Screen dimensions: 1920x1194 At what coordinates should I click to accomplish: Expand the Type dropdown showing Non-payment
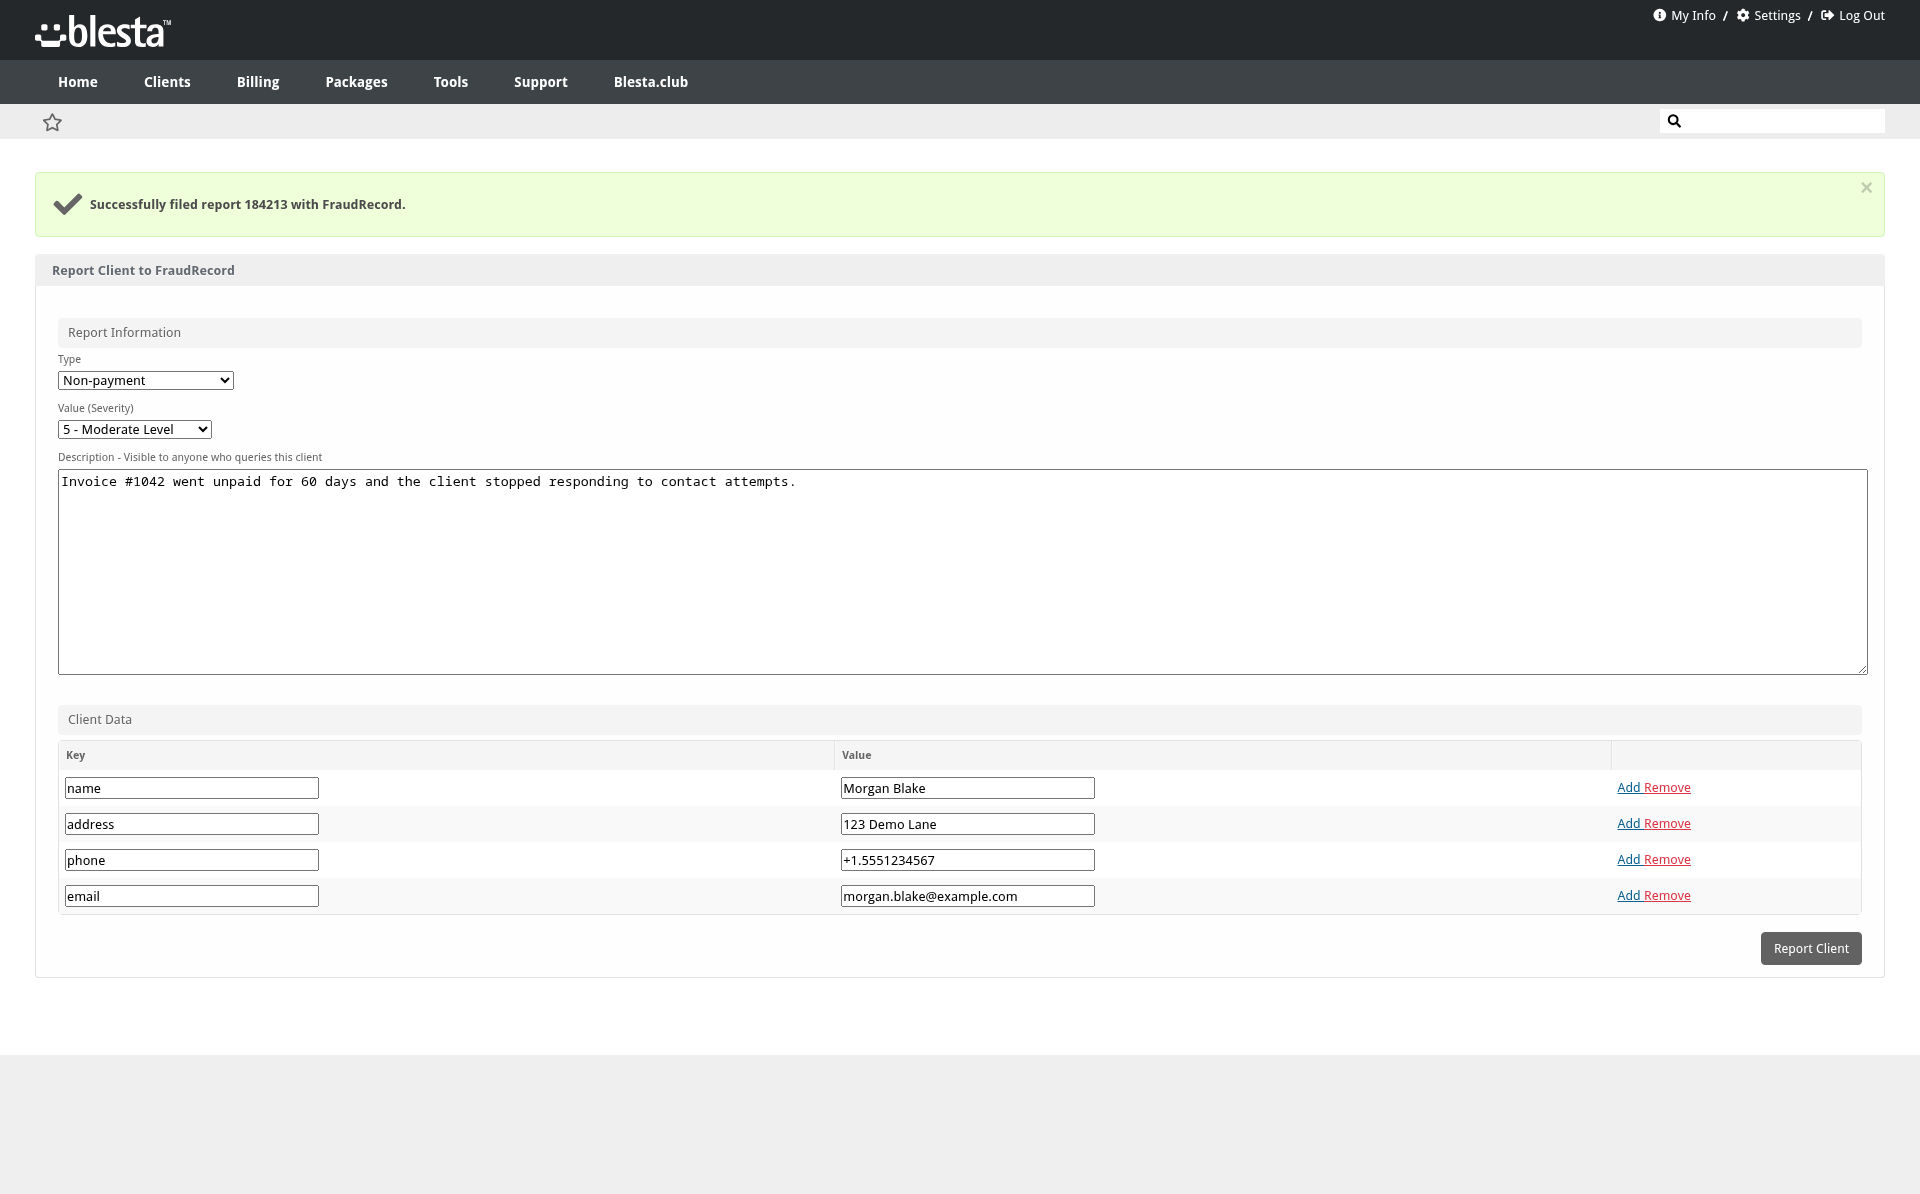(146, 381)
